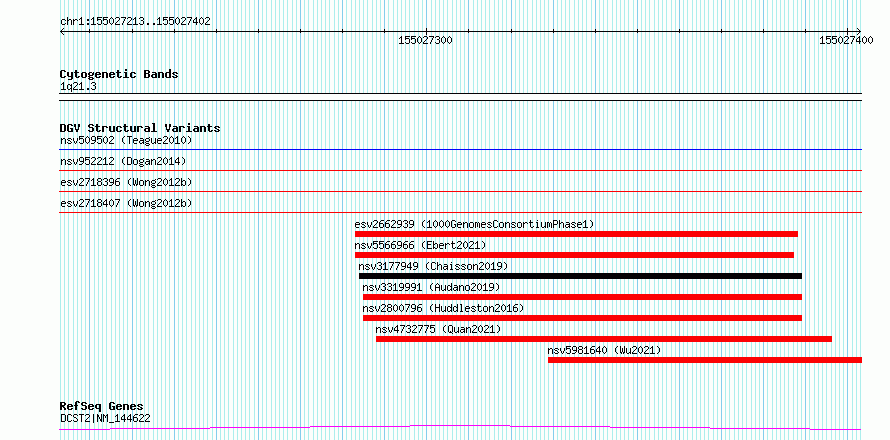The image size is (890, 440).
Task: Open variant nsv952212 (Dogan2014) label
Action: point(123,161)
